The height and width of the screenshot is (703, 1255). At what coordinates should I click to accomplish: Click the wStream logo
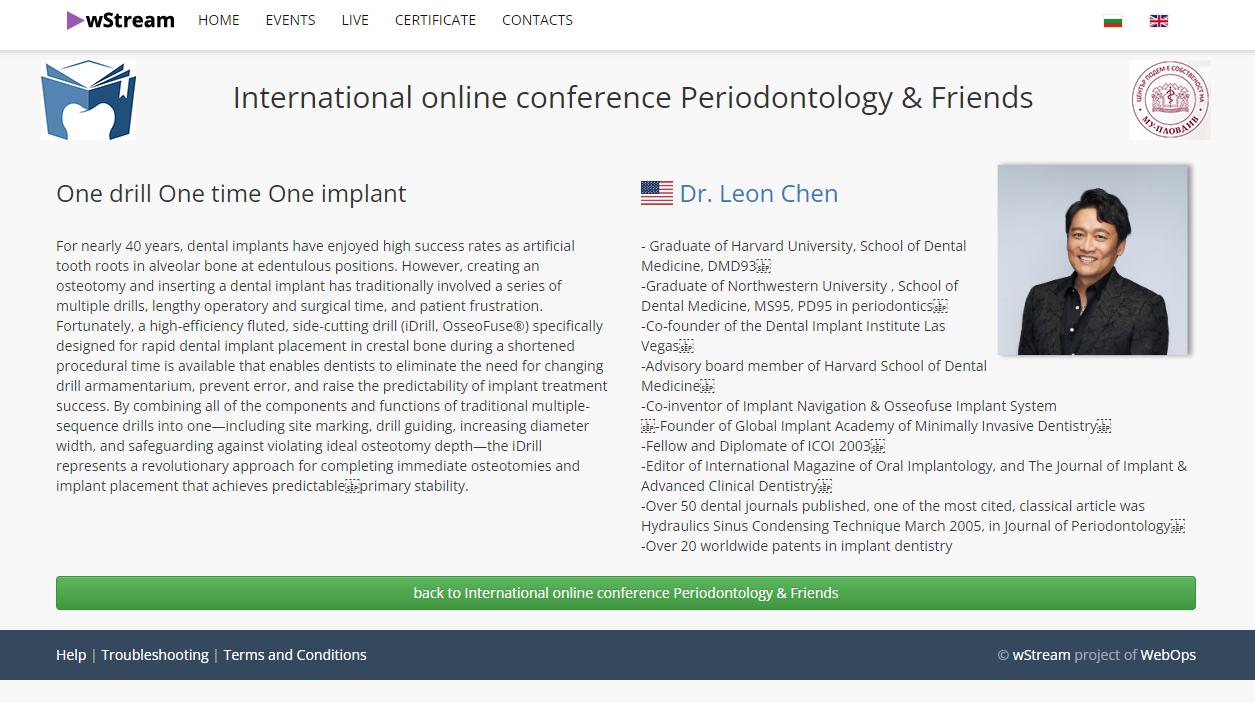pyautogui.click(x=121, y=20)
